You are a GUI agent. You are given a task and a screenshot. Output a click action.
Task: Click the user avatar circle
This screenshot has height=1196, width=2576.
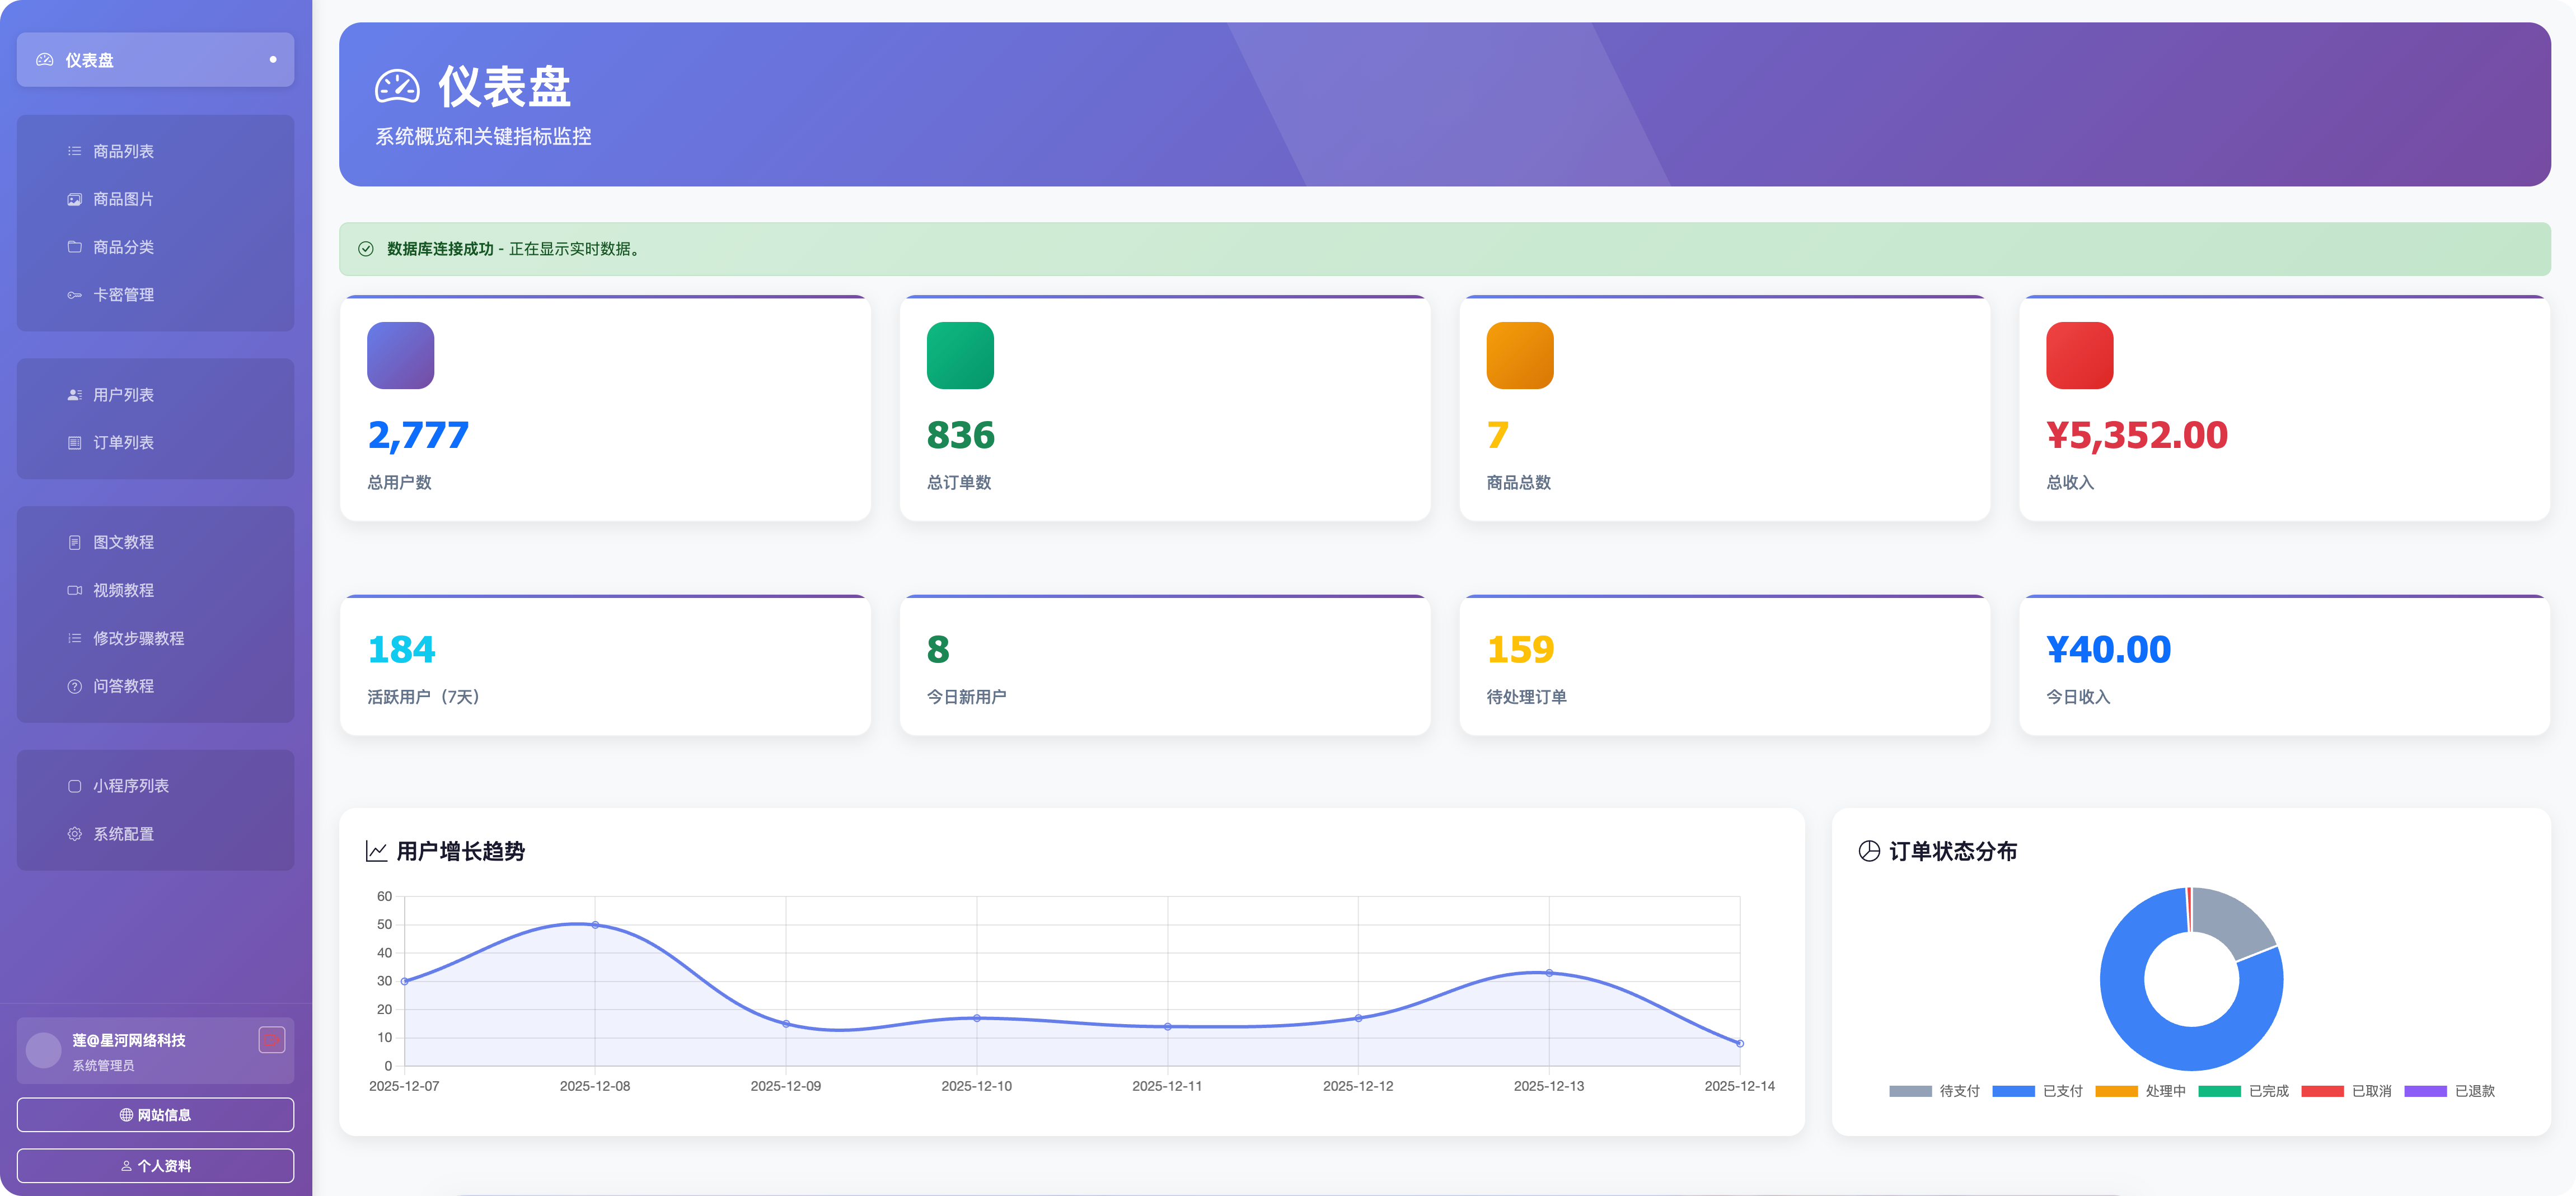point(43,1050)
